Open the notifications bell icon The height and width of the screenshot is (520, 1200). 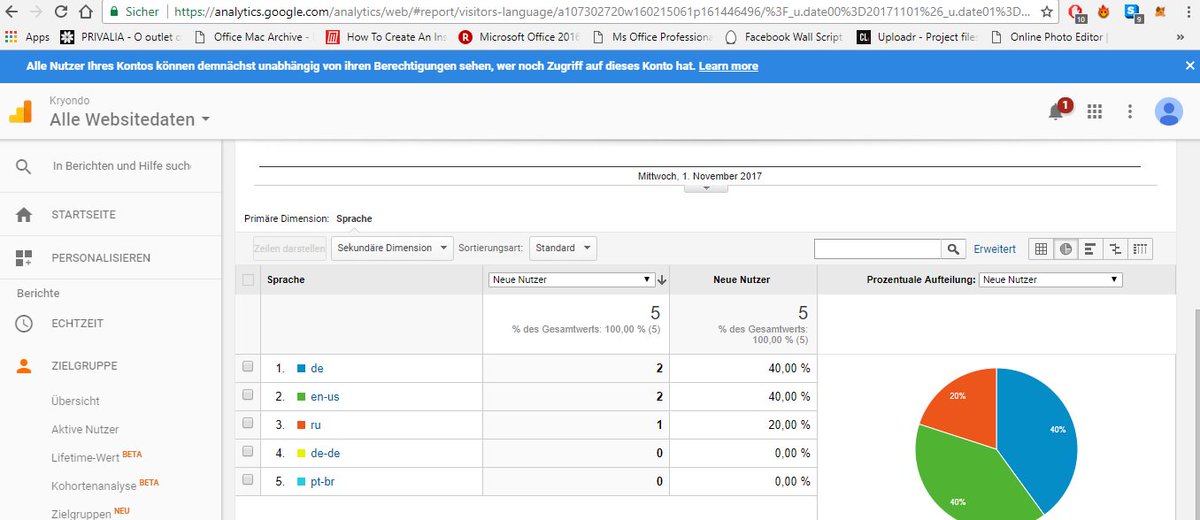(x=1056, y=112)
